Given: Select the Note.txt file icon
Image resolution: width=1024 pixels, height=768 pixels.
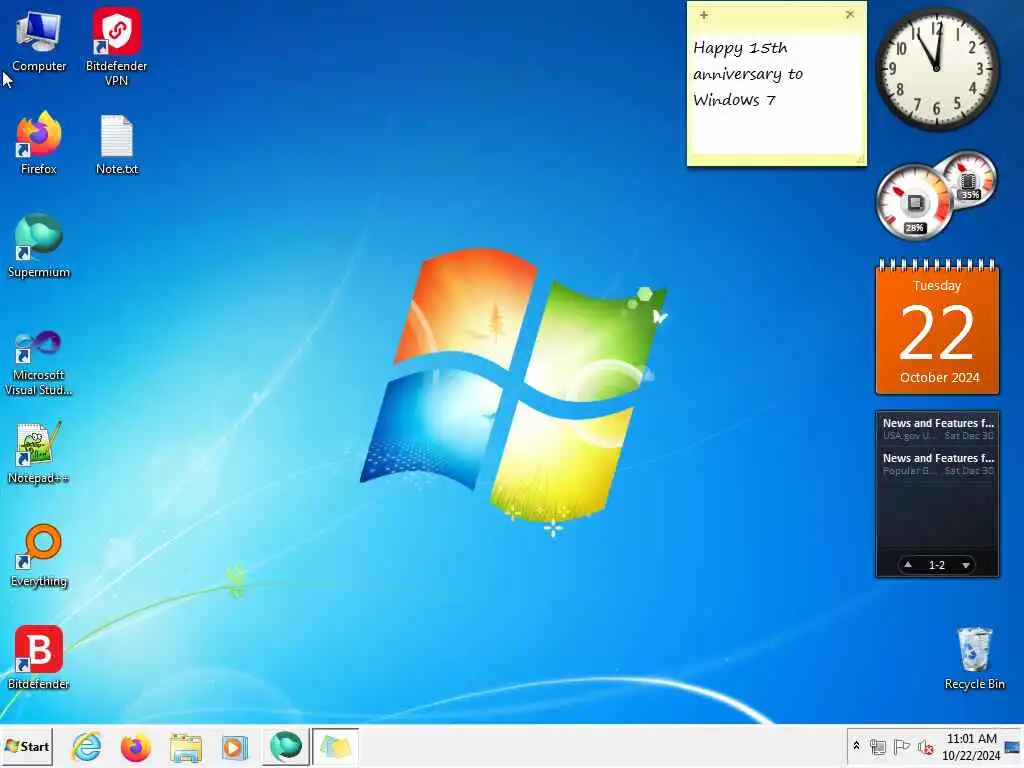Looking at the screenshot, I should tap(117, 144).
